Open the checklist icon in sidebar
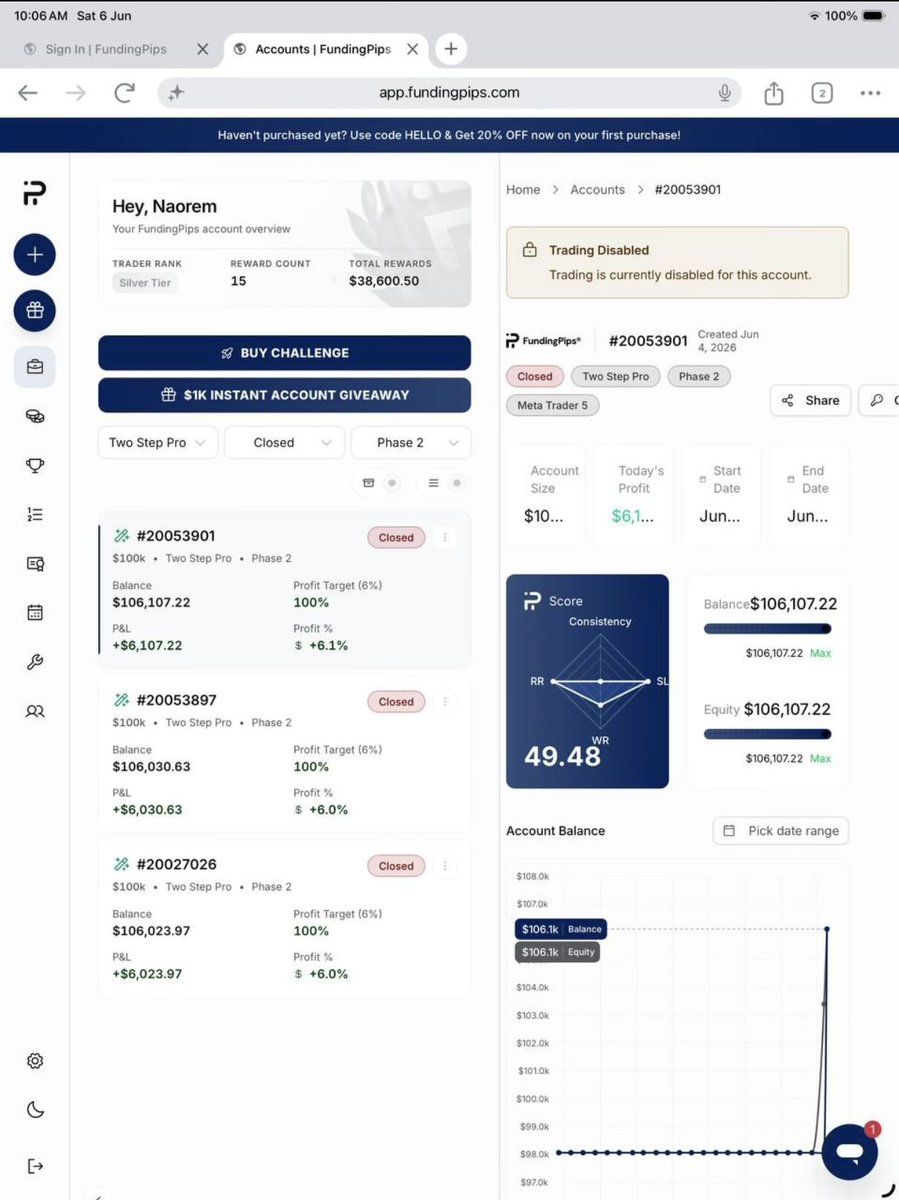 [x=35, y=514]
